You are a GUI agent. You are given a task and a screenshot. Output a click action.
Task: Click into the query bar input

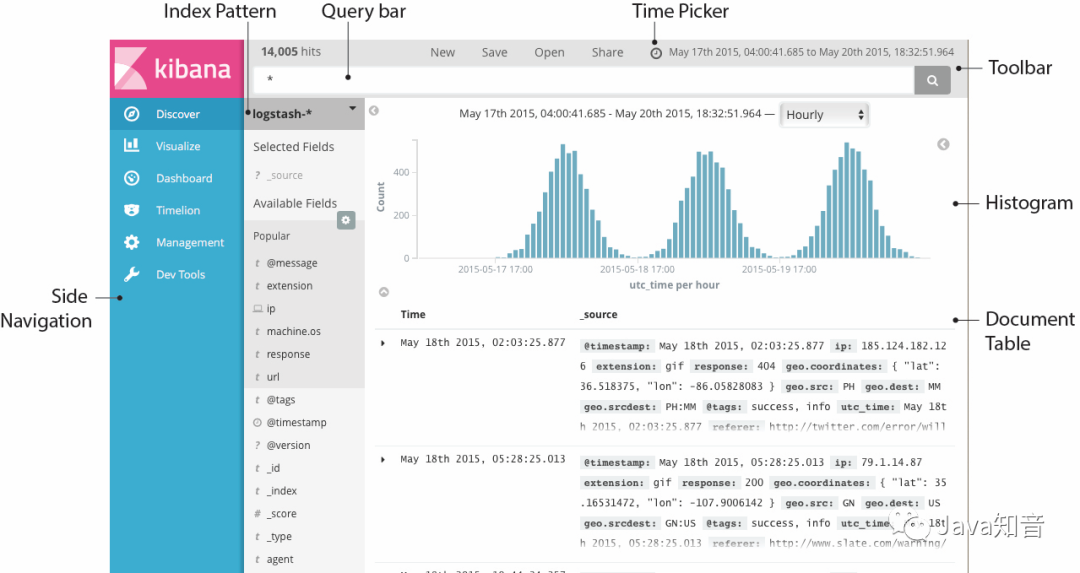tap(584, 80)
